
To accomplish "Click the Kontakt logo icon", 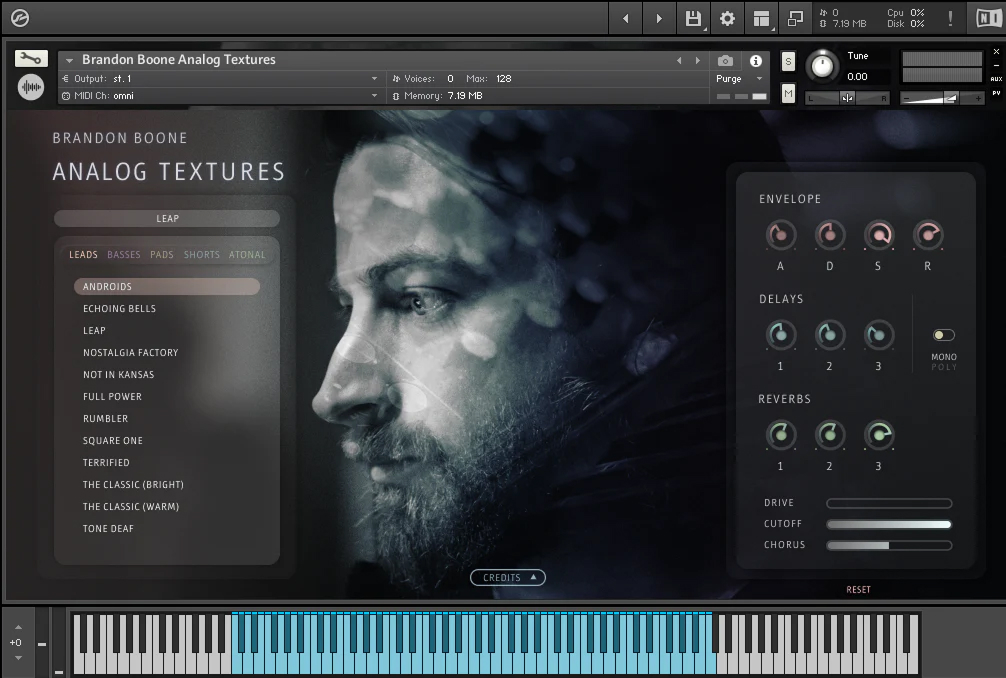I will coord(20,18).
